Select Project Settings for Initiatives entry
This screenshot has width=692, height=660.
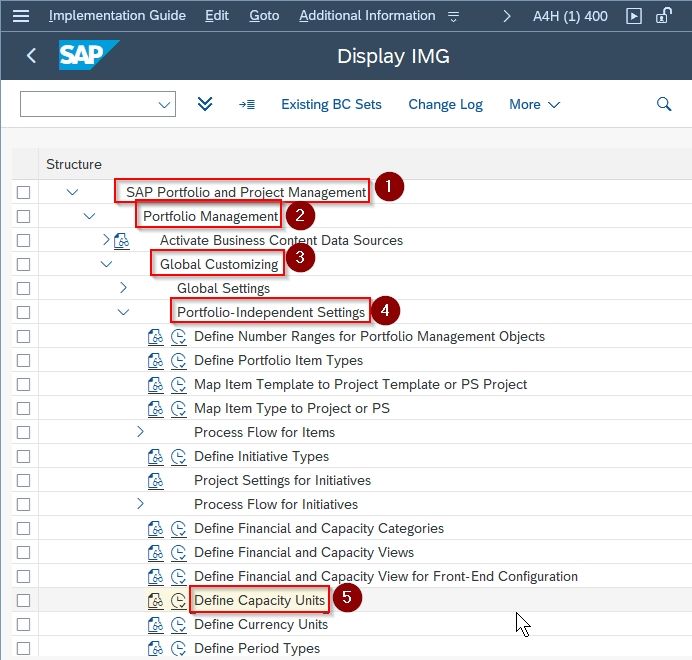(x=282, y=480)
